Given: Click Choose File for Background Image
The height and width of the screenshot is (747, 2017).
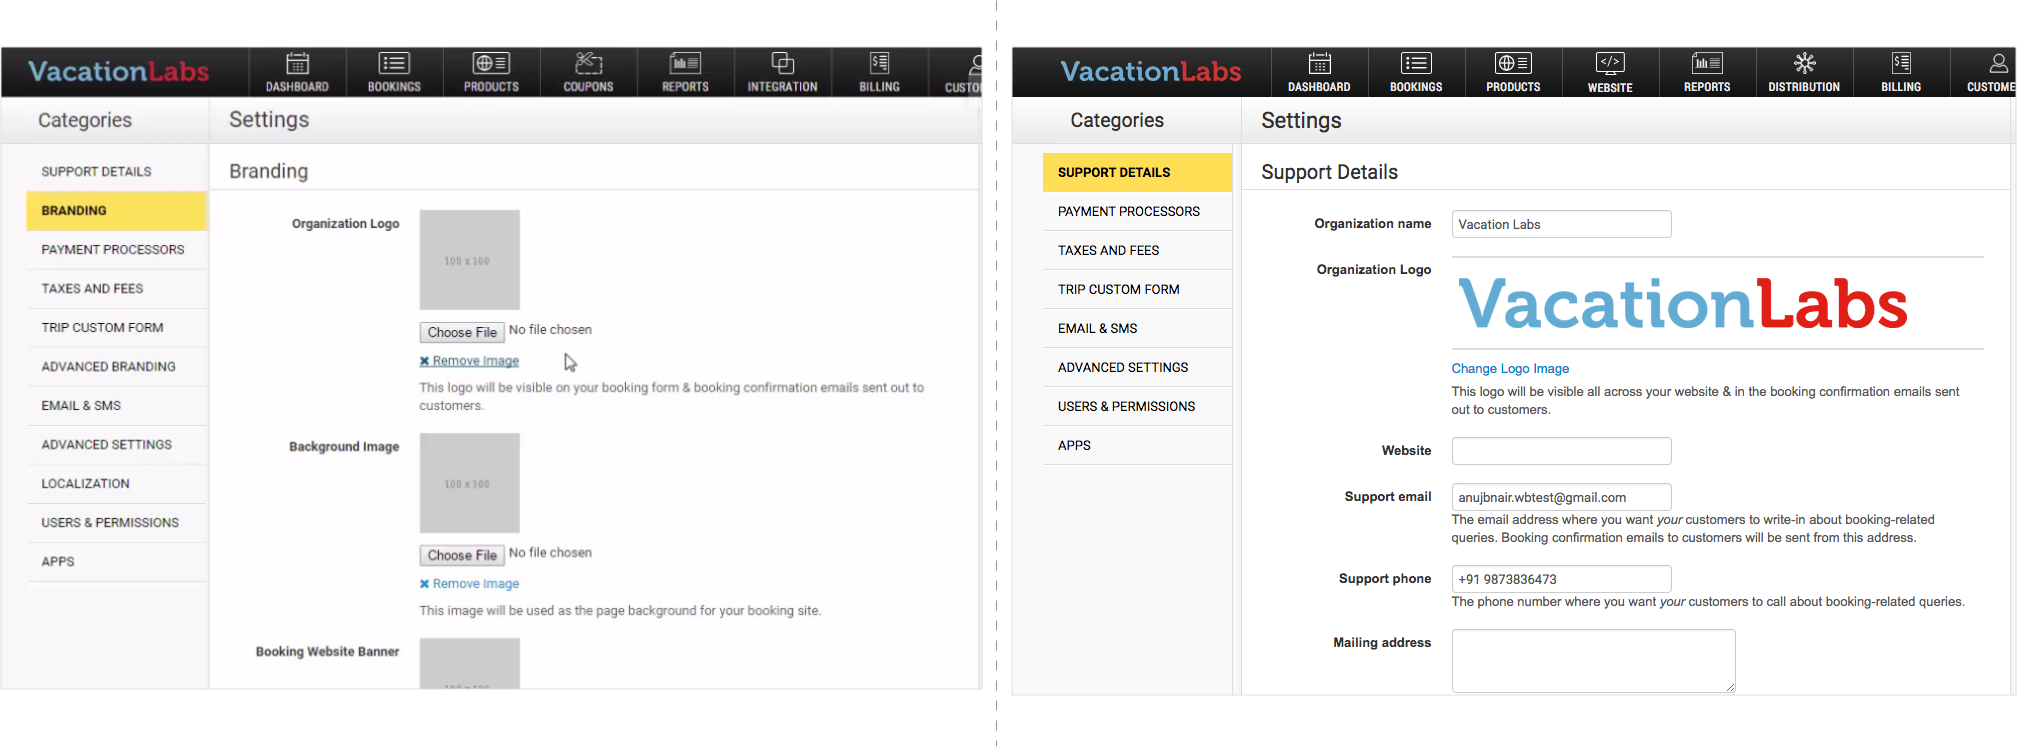Looking at the screenshot, I should click(462, 555).
